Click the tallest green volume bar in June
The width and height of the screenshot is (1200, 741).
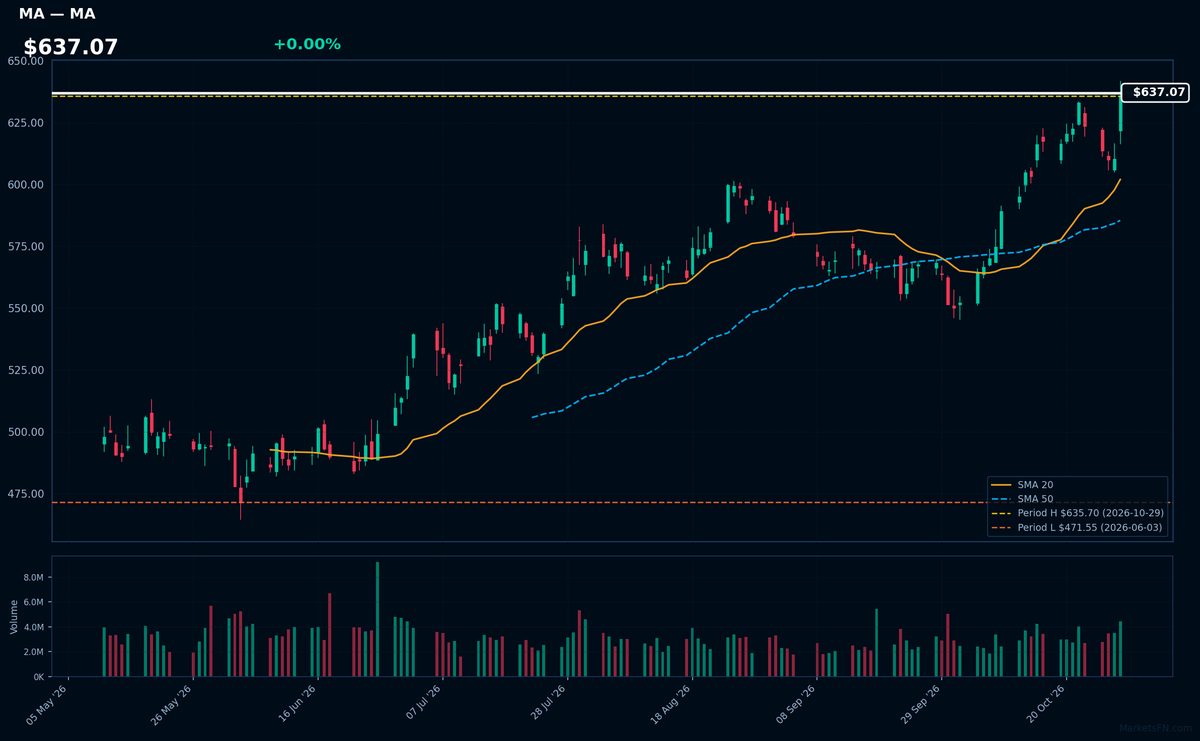pos(377,619)
